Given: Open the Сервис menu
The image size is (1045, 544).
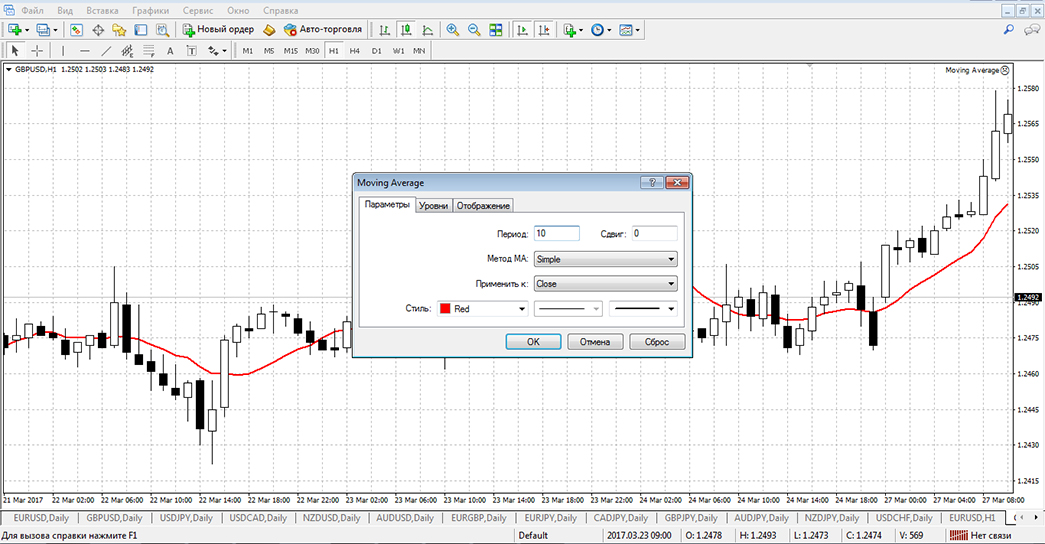Looking at the screenshot, I should (198, 10).
